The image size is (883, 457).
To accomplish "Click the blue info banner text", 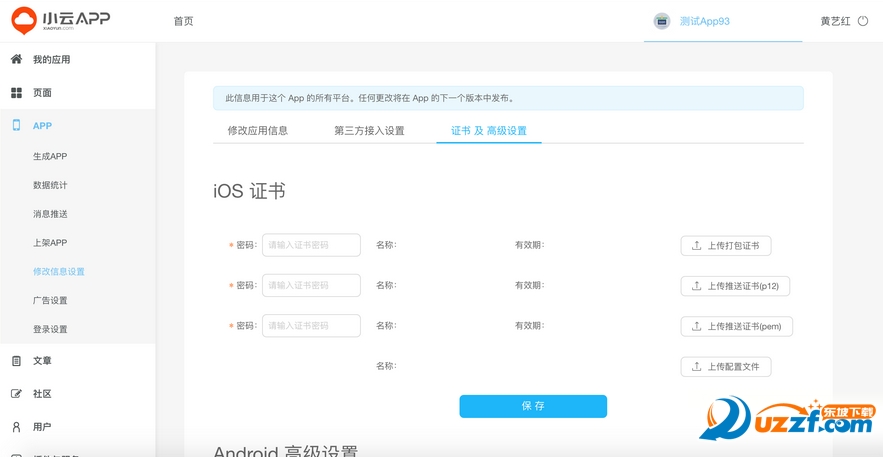I will click(x=369, y=98).
